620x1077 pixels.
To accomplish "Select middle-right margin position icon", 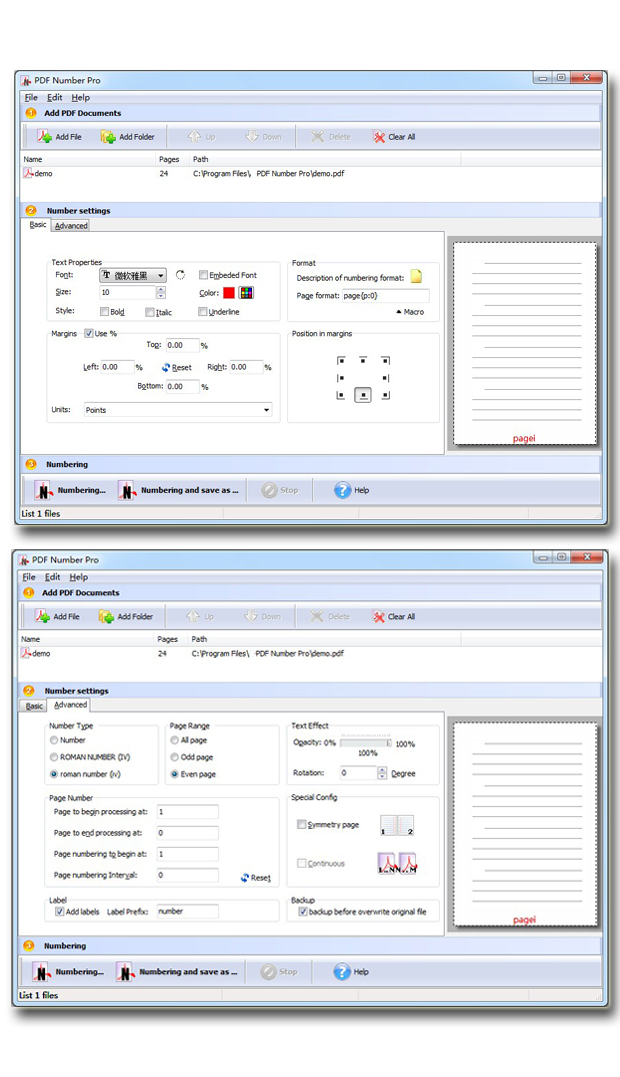I will pyautogui.click(x=385, y=378).
